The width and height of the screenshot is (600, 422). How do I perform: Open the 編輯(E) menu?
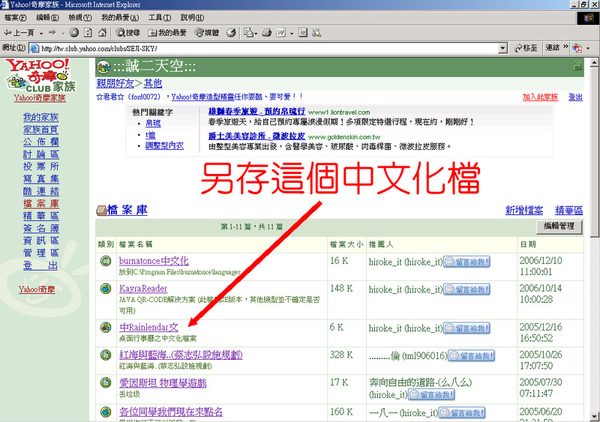click(47, 18)
